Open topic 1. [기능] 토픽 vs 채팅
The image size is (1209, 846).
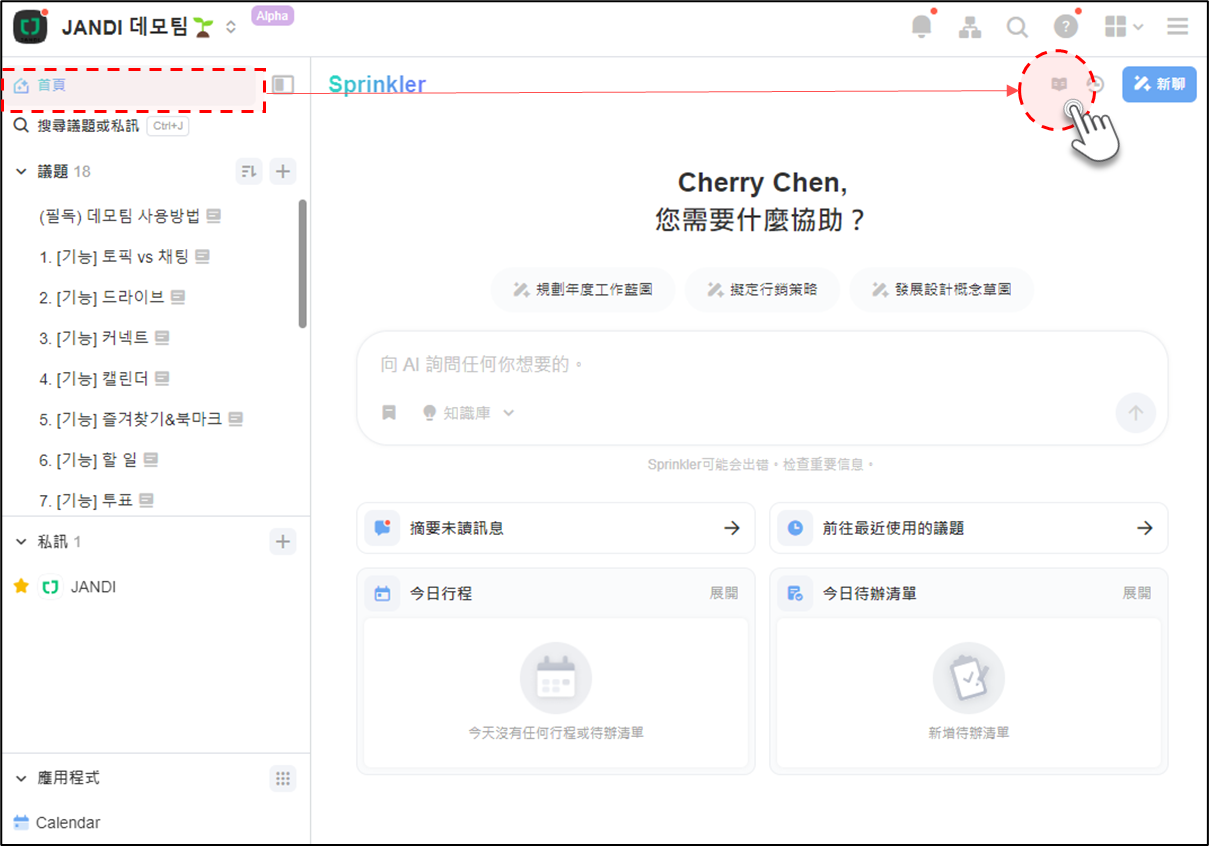pyautogui.click(x=124, y=257)
